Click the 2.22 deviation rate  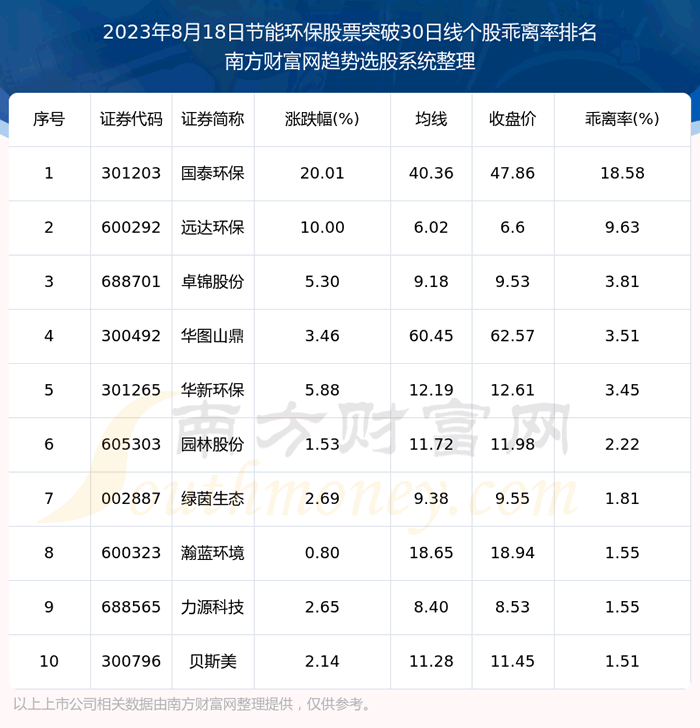coord(622,444)
